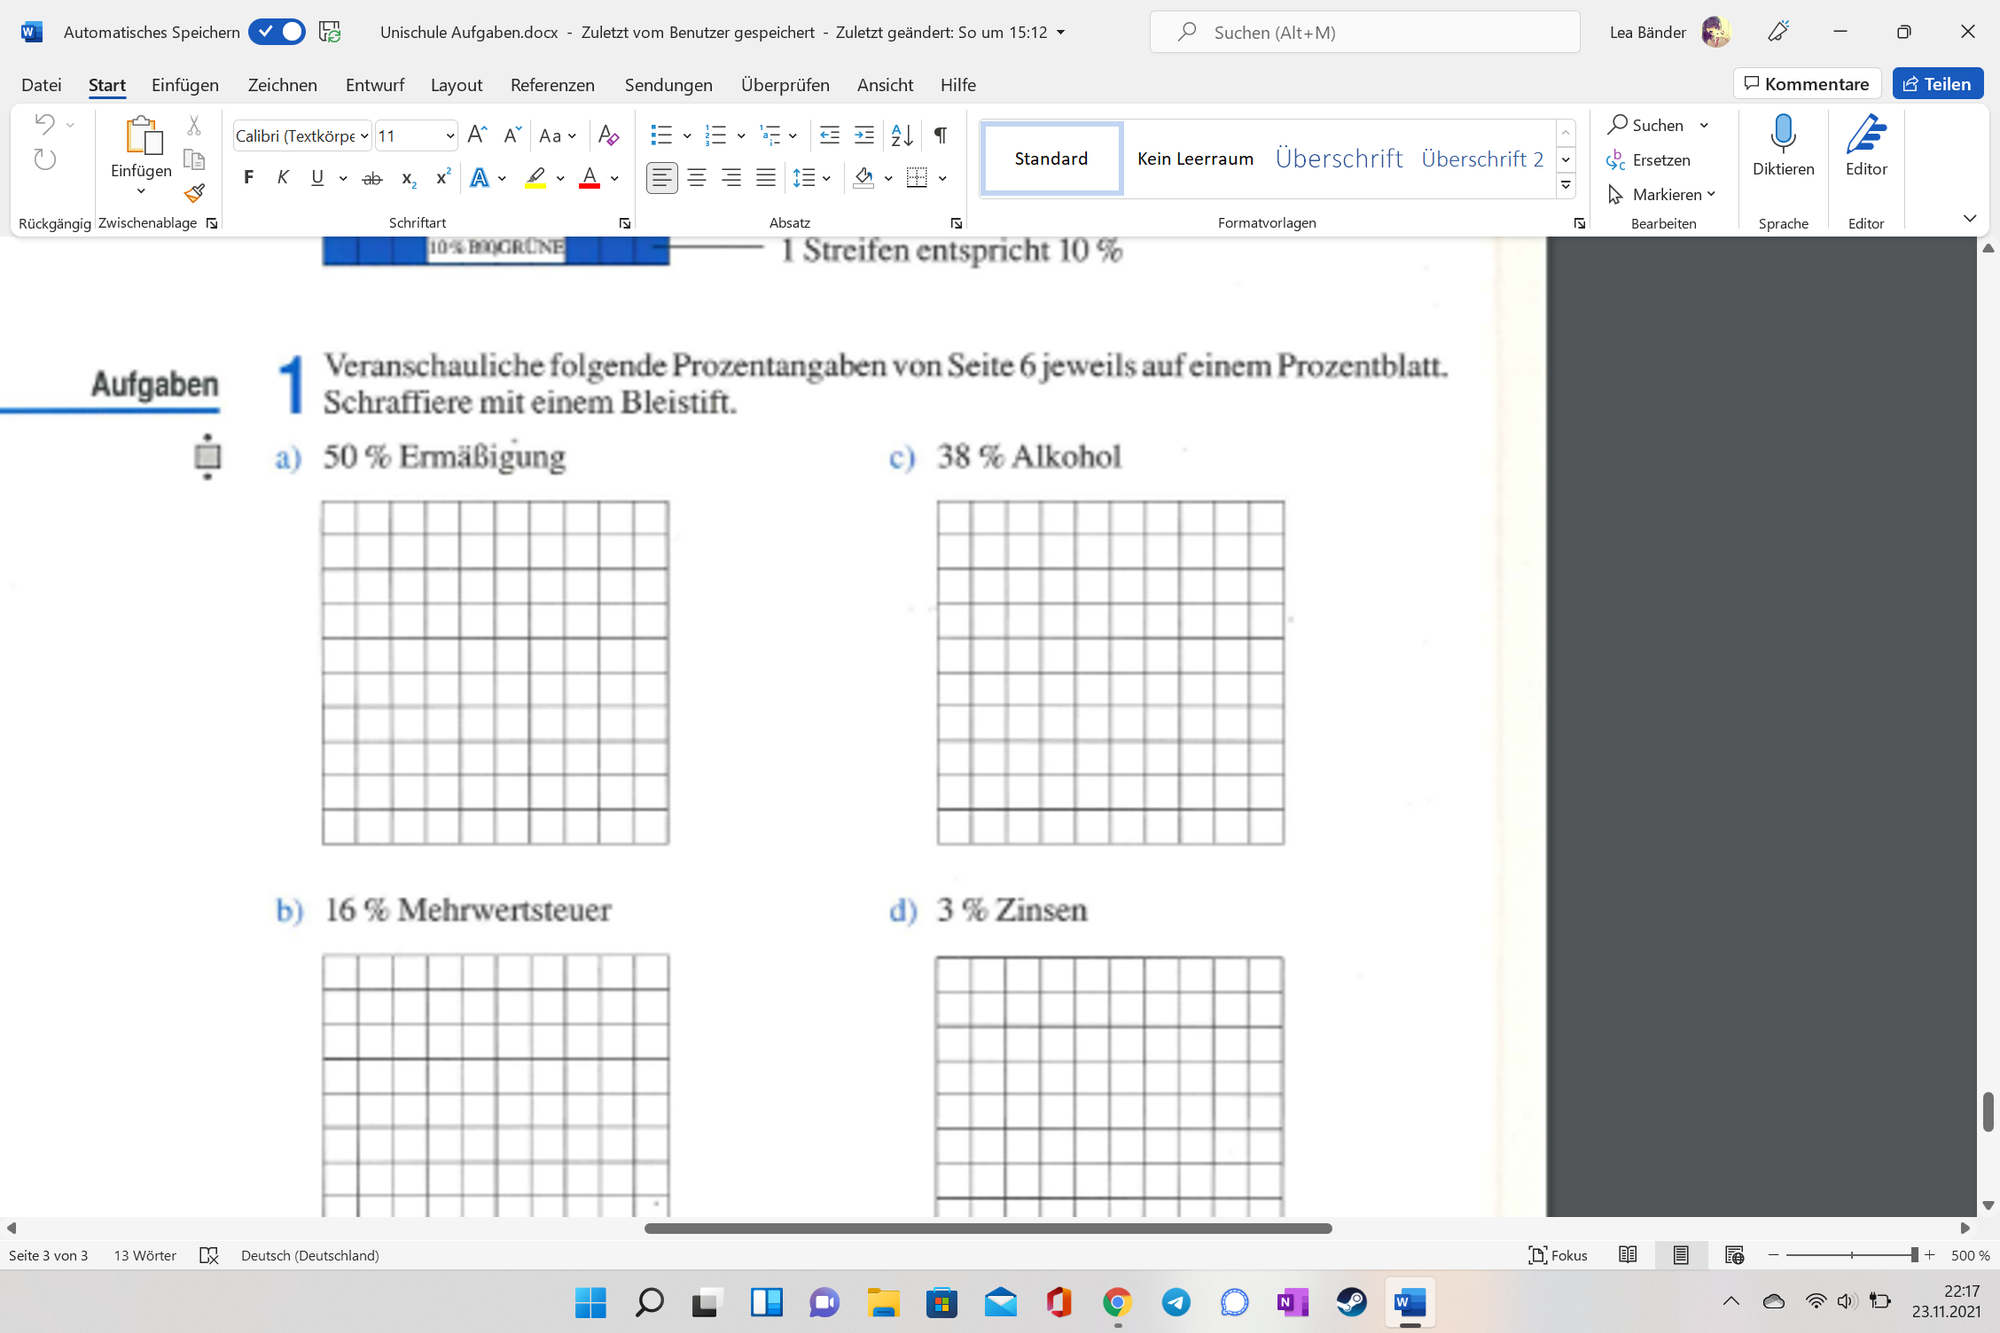Click the zoom slider handle
The image size is (2000, 1333).
point(1914,1255)
